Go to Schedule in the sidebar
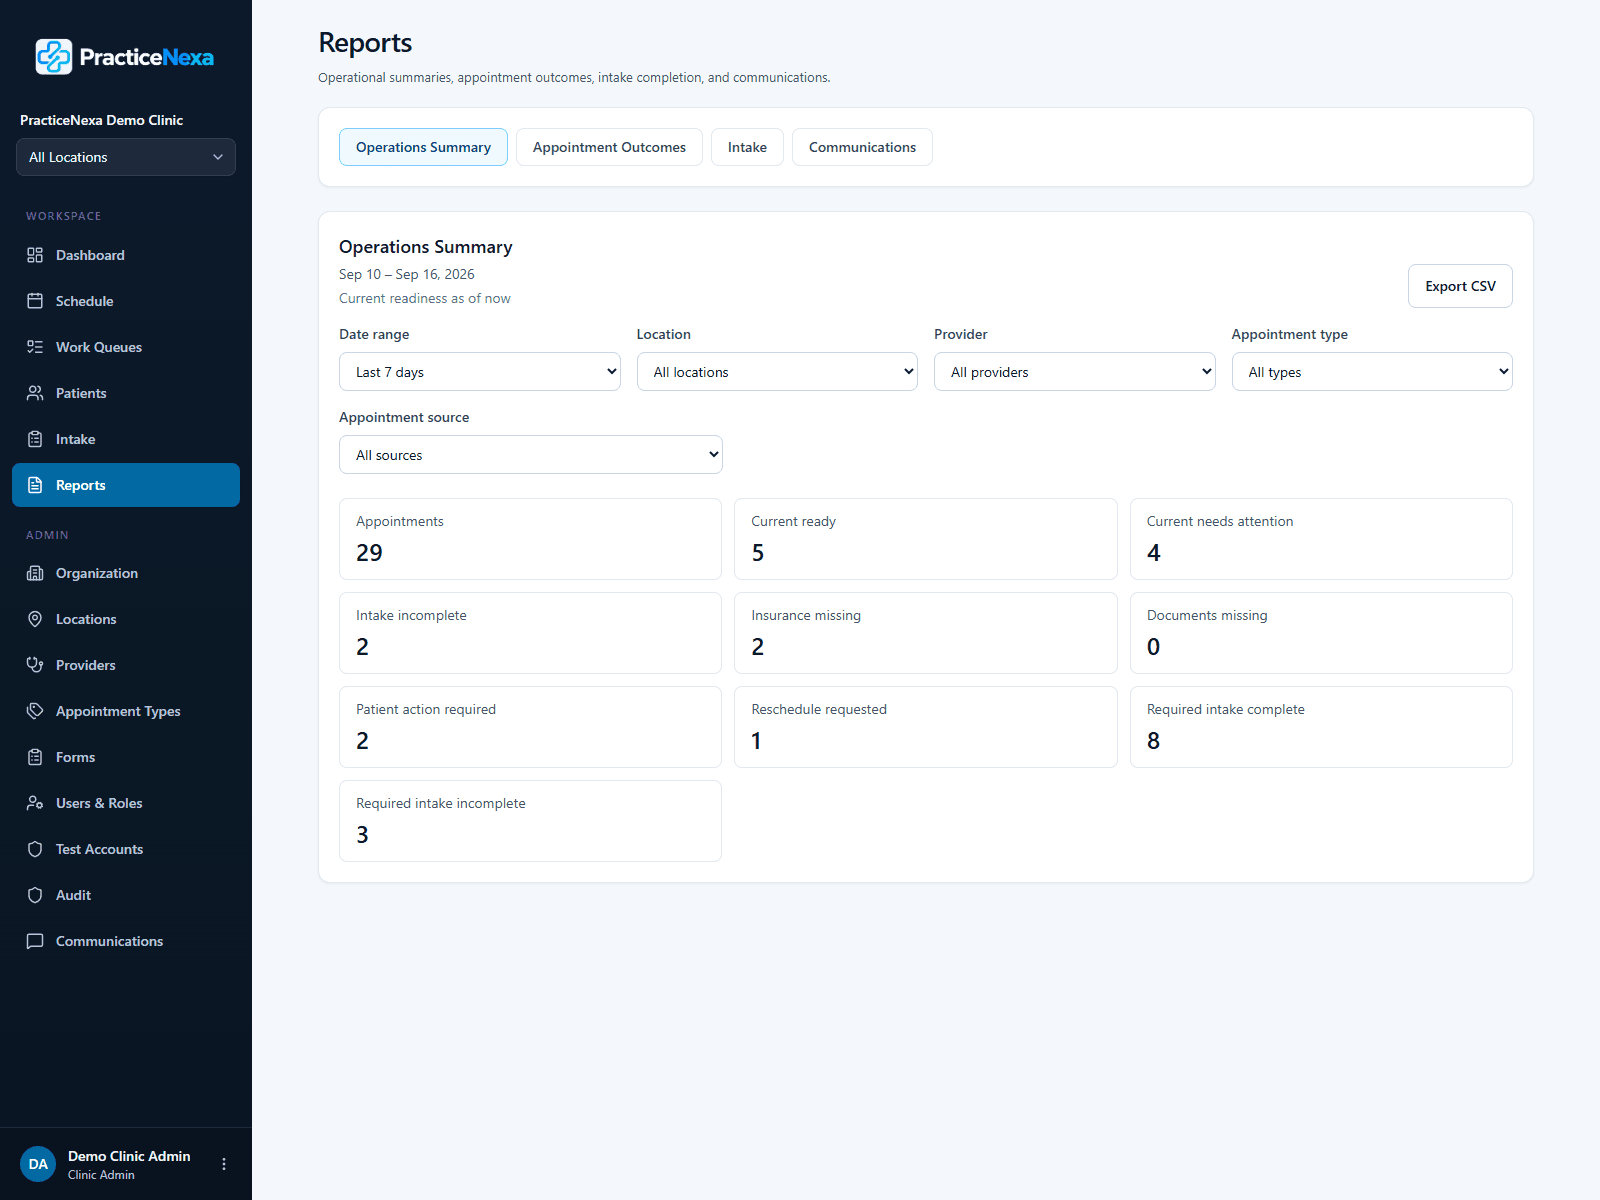 tap(126, 301)
